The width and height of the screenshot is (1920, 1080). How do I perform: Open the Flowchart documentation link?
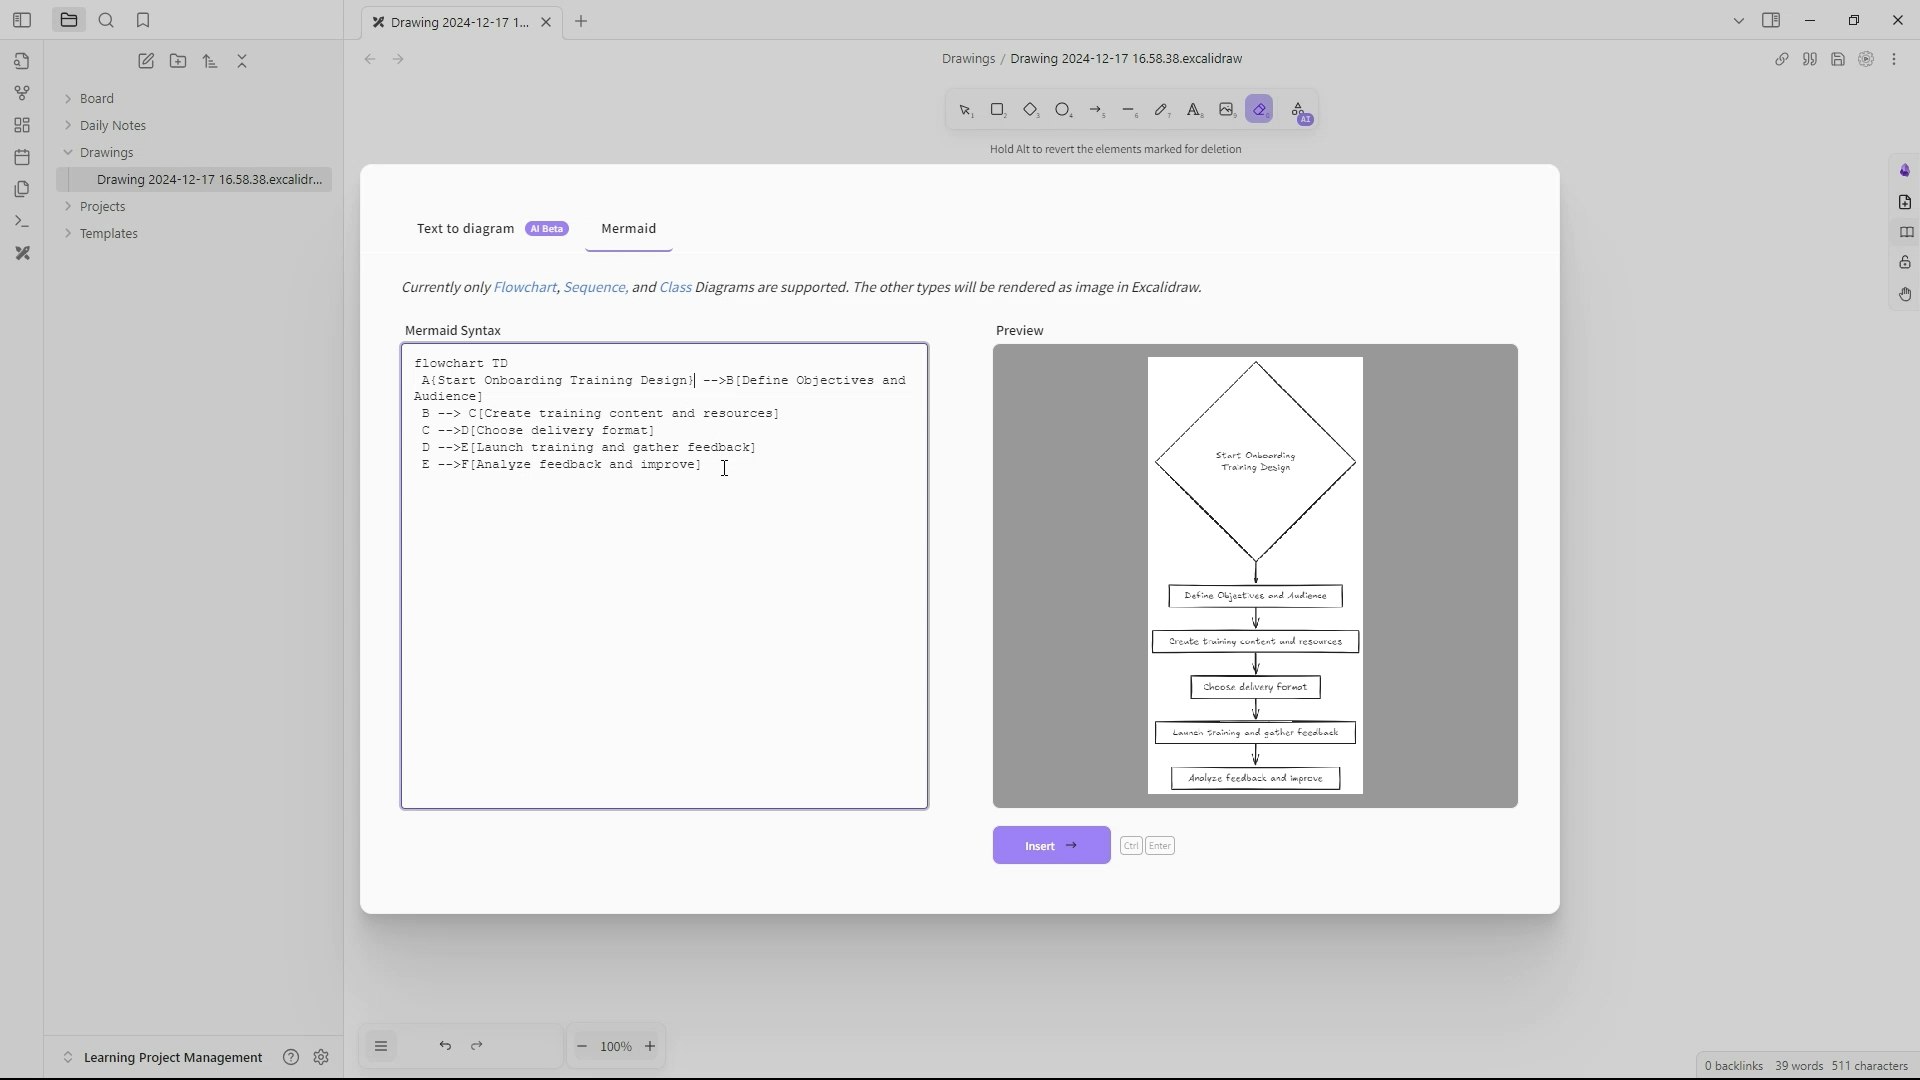pos(524,287)
